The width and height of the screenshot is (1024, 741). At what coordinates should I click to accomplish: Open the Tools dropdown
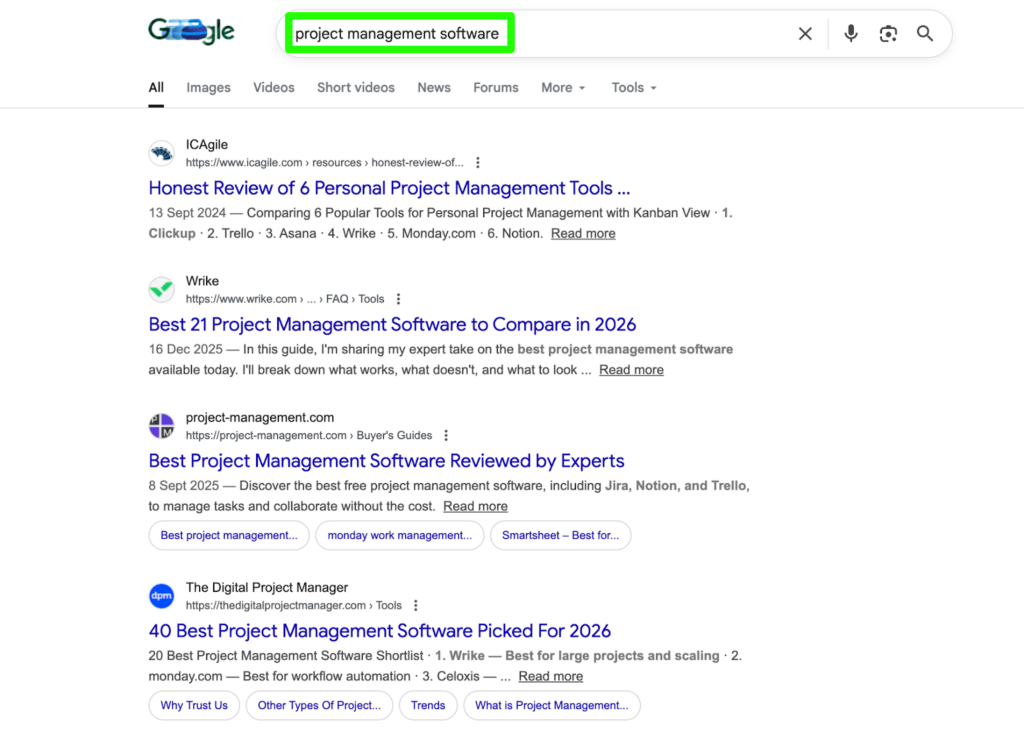pos(632,88)
